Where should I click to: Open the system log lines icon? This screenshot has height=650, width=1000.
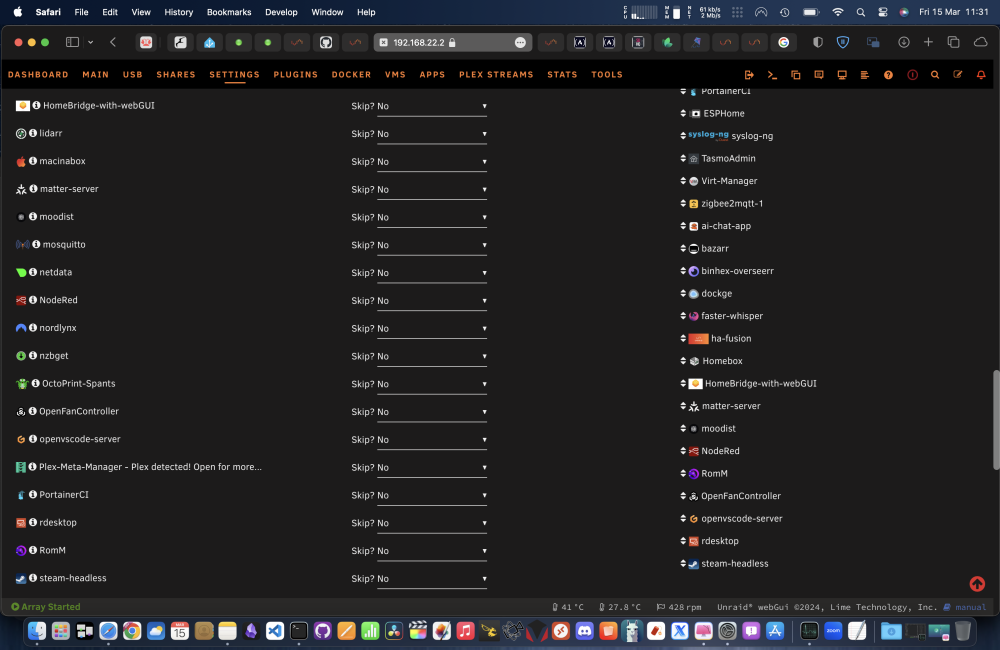pos(865,75)
